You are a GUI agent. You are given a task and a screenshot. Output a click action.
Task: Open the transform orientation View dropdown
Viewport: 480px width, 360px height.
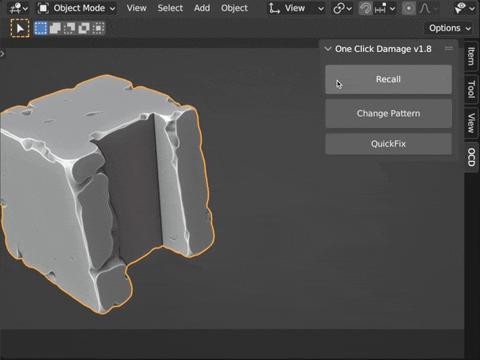[296, 8]
